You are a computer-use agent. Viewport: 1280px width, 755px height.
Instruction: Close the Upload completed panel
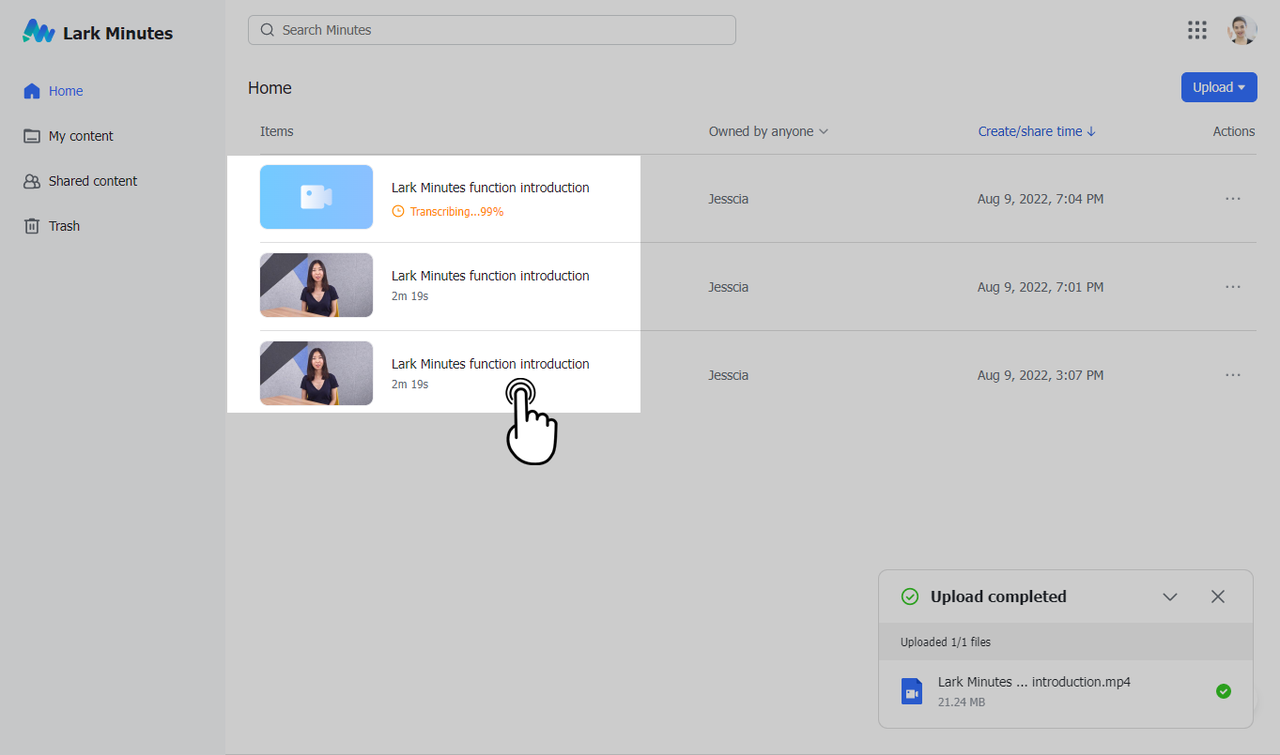point(1217,596)
